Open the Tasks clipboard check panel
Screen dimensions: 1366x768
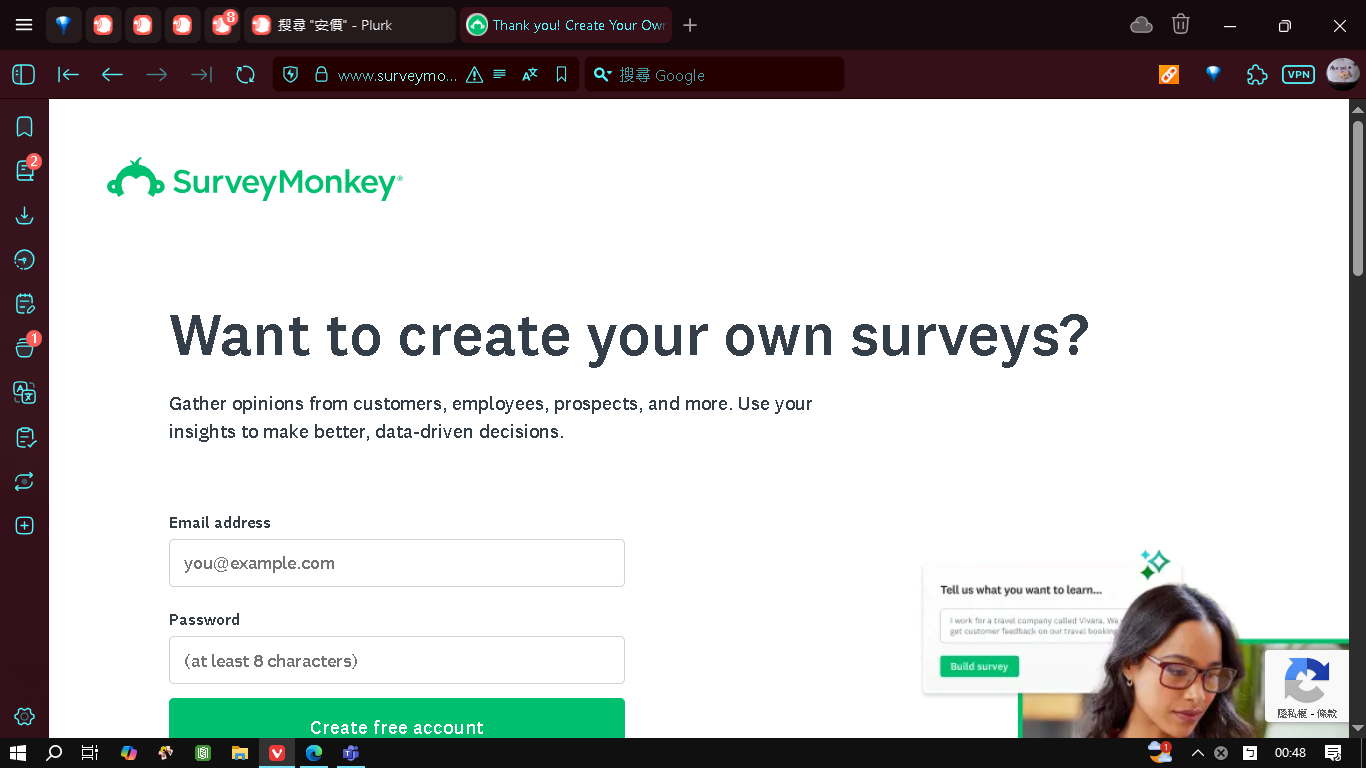tap(25, 437)
